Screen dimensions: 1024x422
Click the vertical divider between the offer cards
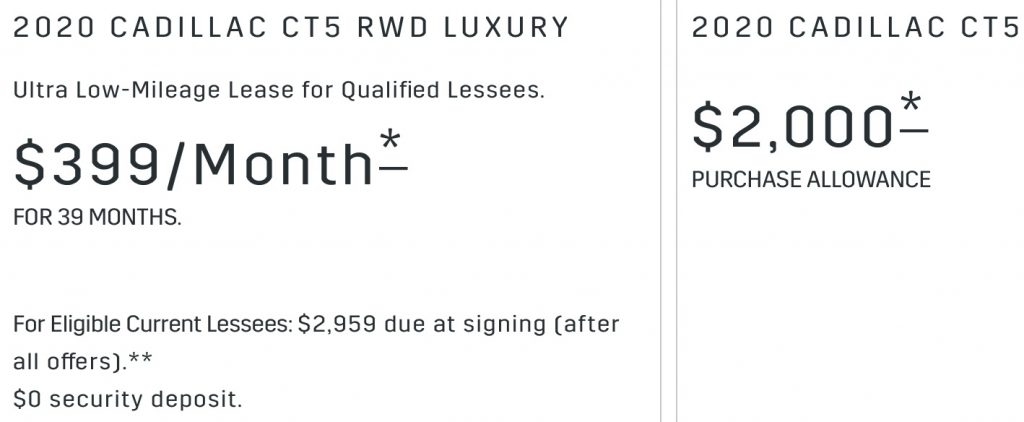tap(668, 211)
